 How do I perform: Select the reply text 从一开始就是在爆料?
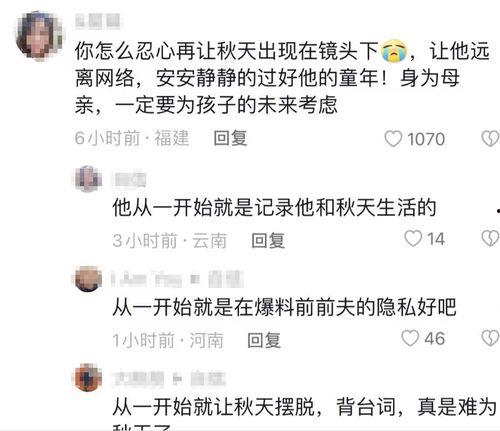[284, 307]
